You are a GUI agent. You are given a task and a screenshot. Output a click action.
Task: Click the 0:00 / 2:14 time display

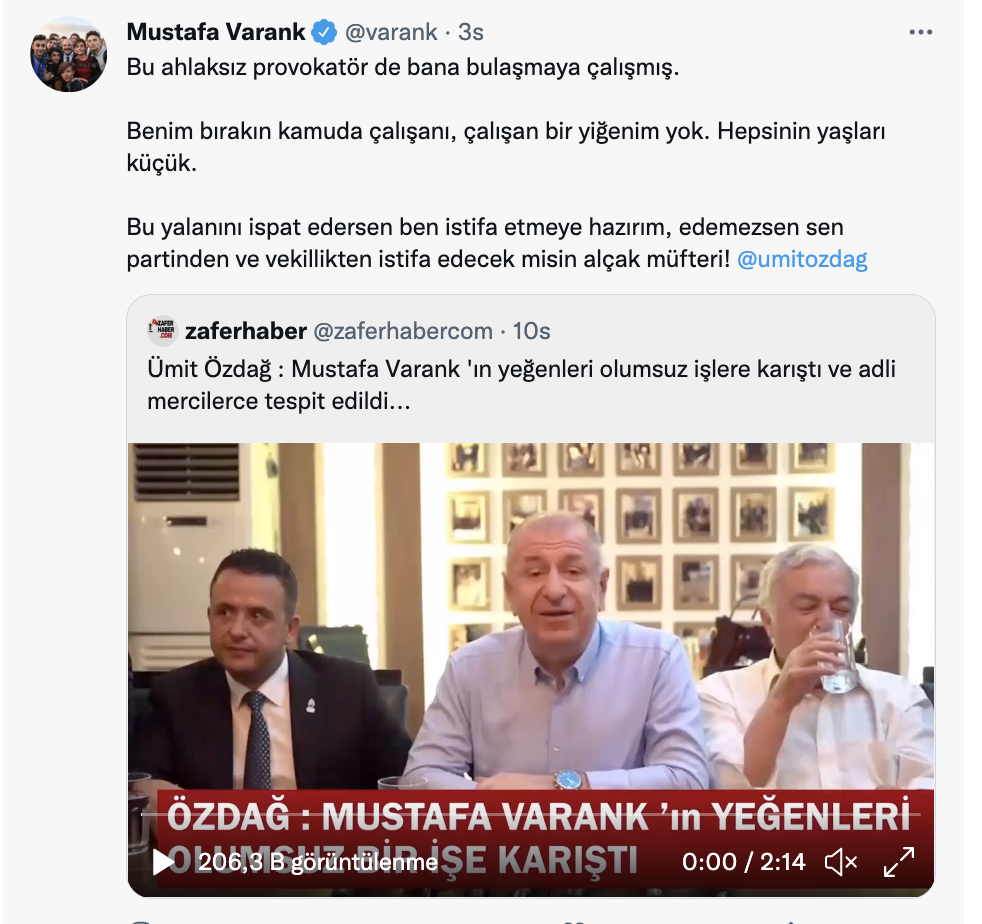click(743, 862)
